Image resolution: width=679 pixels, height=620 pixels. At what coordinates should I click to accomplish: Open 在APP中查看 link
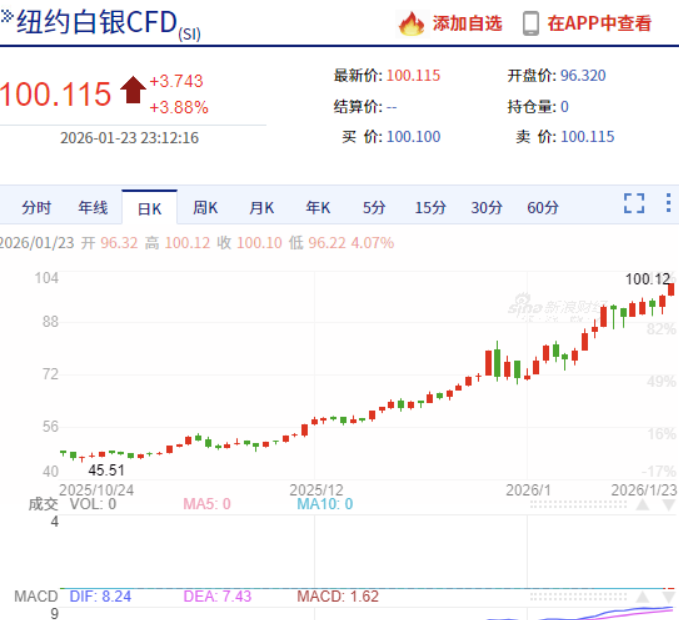tap(599, 23)
